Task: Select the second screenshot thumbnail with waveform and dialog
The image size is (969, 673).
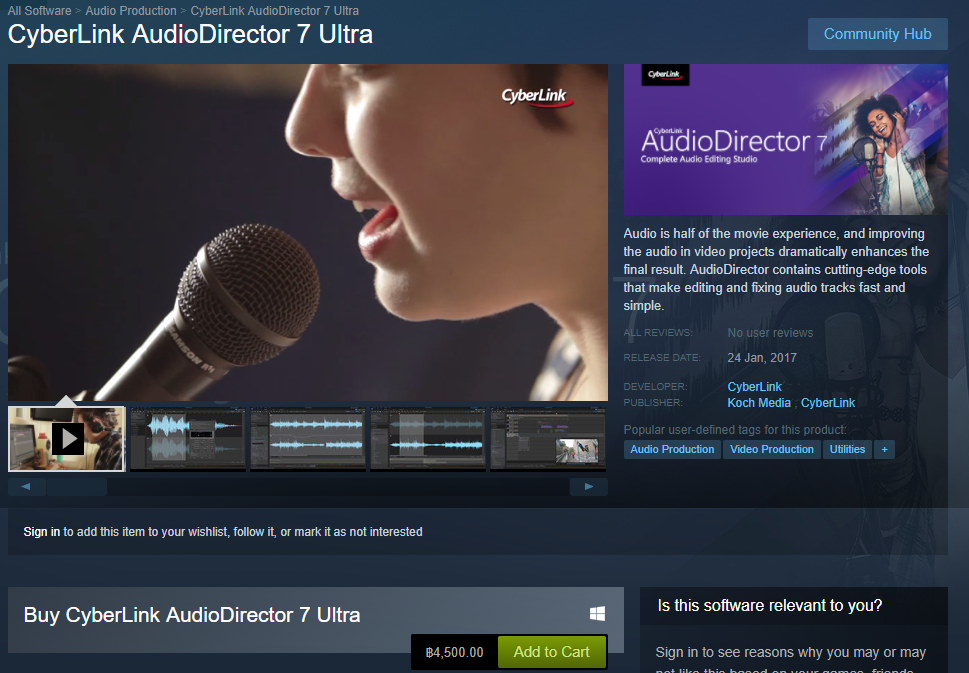Action: 187,439
